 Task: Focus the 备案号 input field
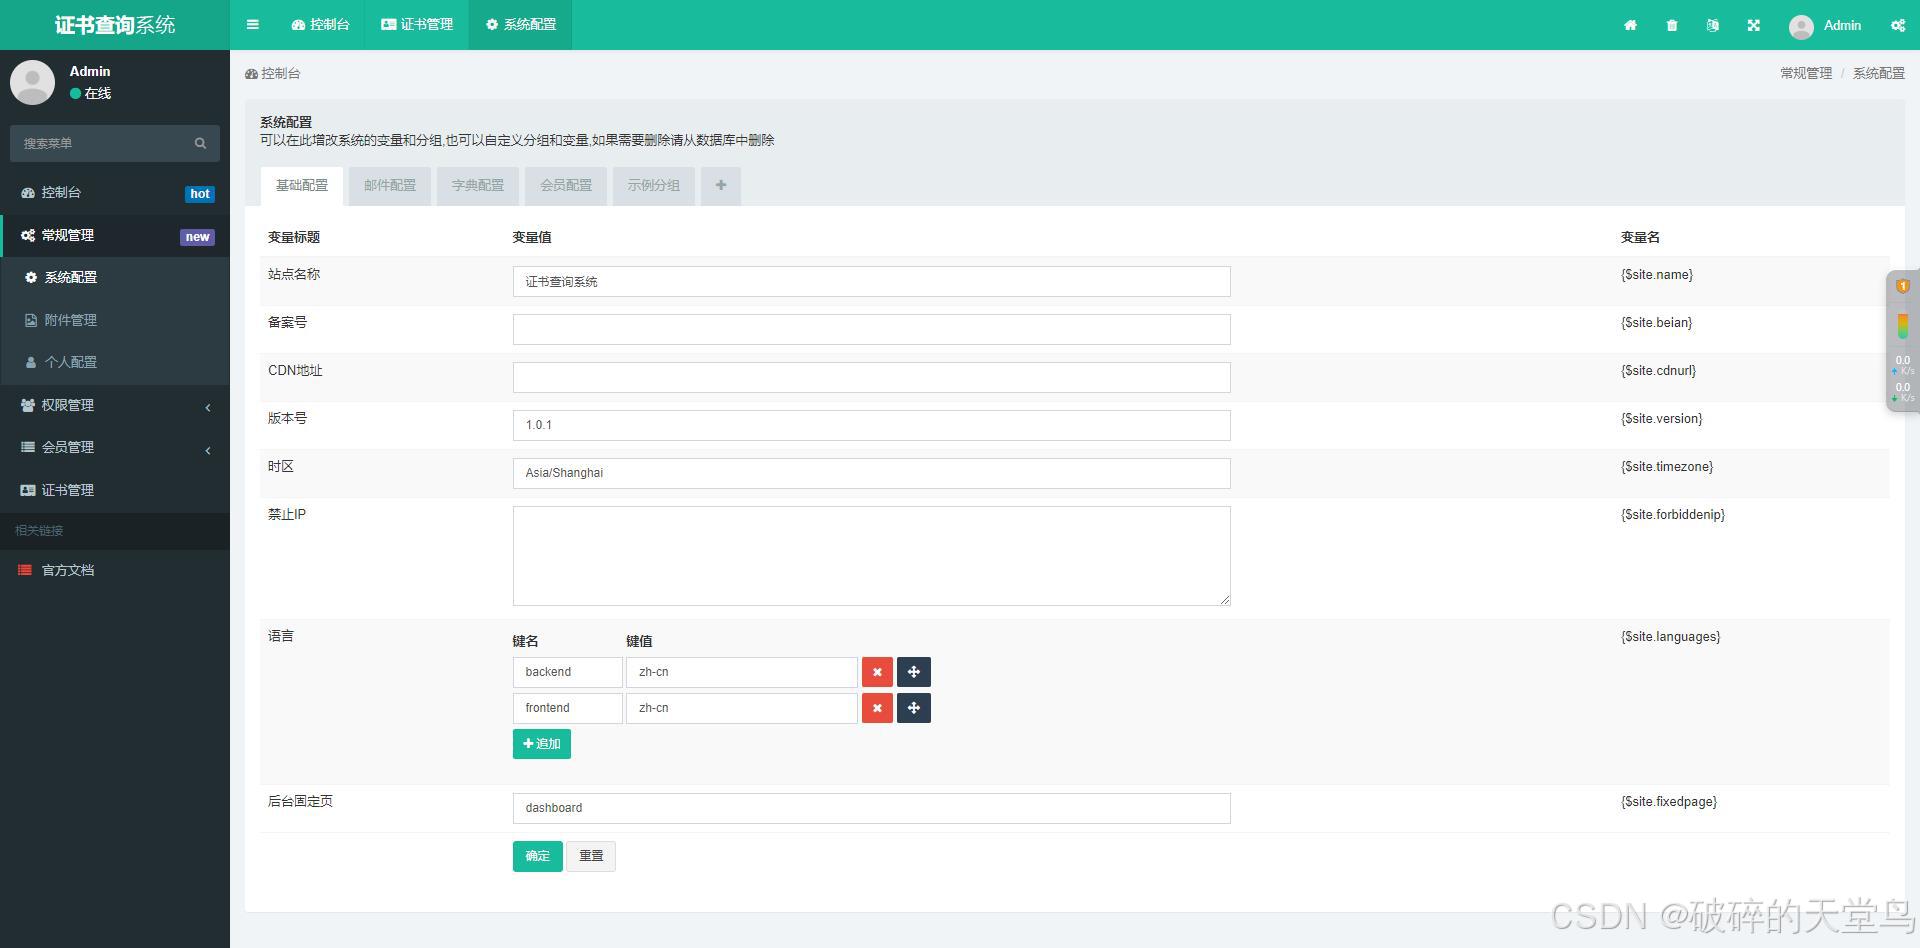click(871, 330)
